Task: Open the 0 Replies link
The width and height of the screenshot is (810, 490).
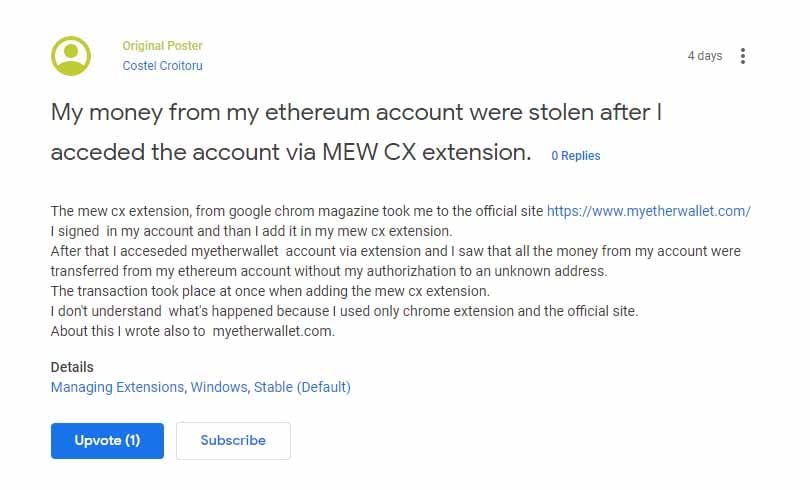Action: pyautogui.click(x=575, y=155)
